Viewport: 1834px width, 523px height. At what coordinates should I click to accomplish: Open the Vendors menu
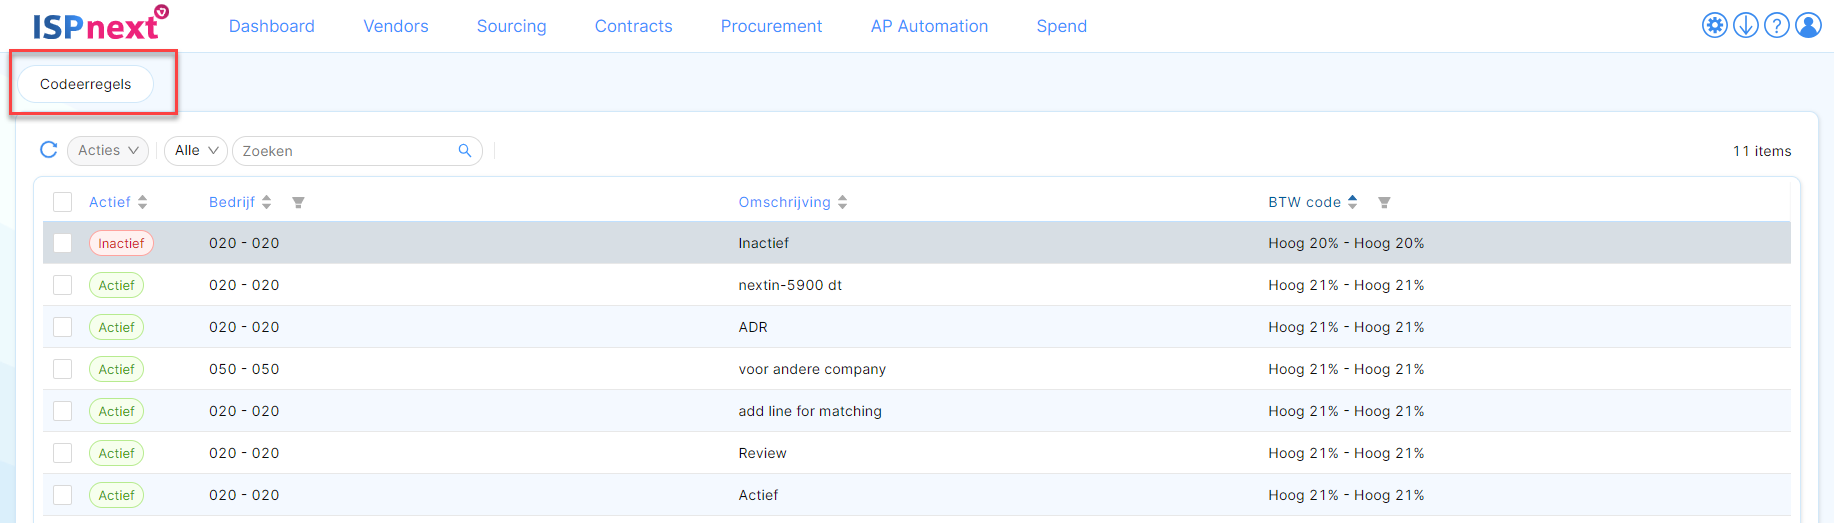click(x=396, y=26)
